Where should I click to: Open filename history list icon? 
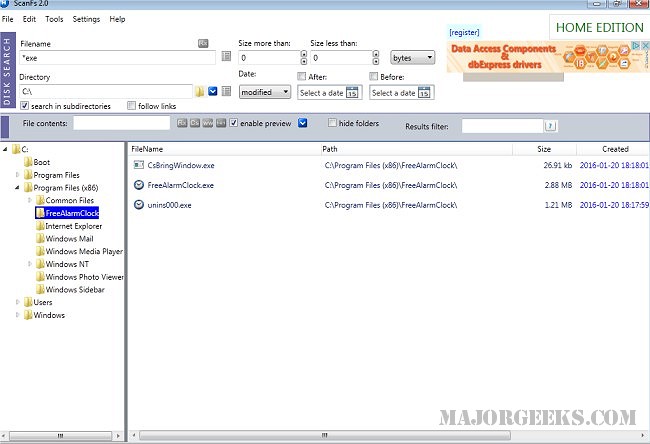pyautogui.click(x=226, y=58)
